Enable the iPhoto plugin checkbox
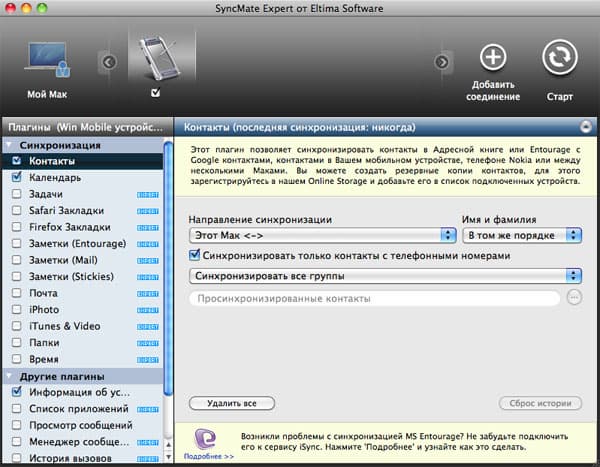 click(x=16, y=309)
